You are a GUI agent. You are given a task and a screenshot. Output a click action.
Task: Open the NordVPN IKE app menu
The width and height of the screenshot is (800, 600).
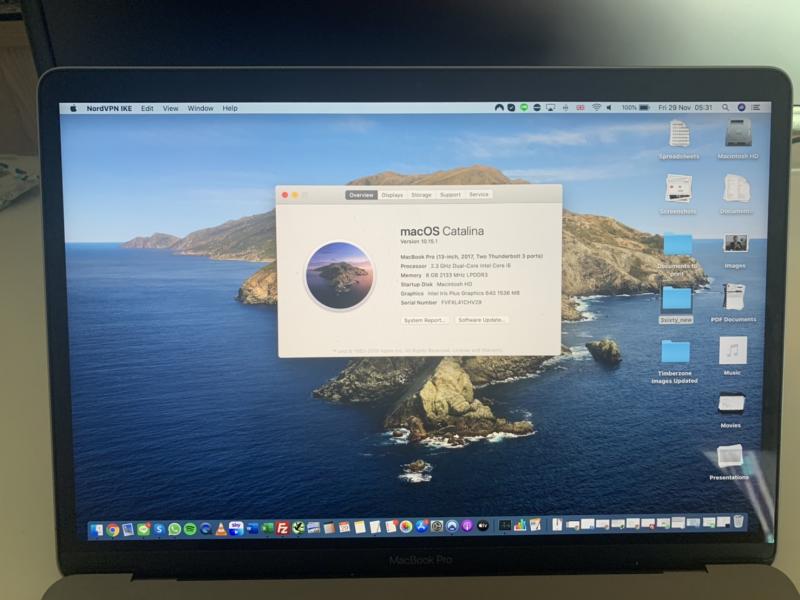(109, 108)
